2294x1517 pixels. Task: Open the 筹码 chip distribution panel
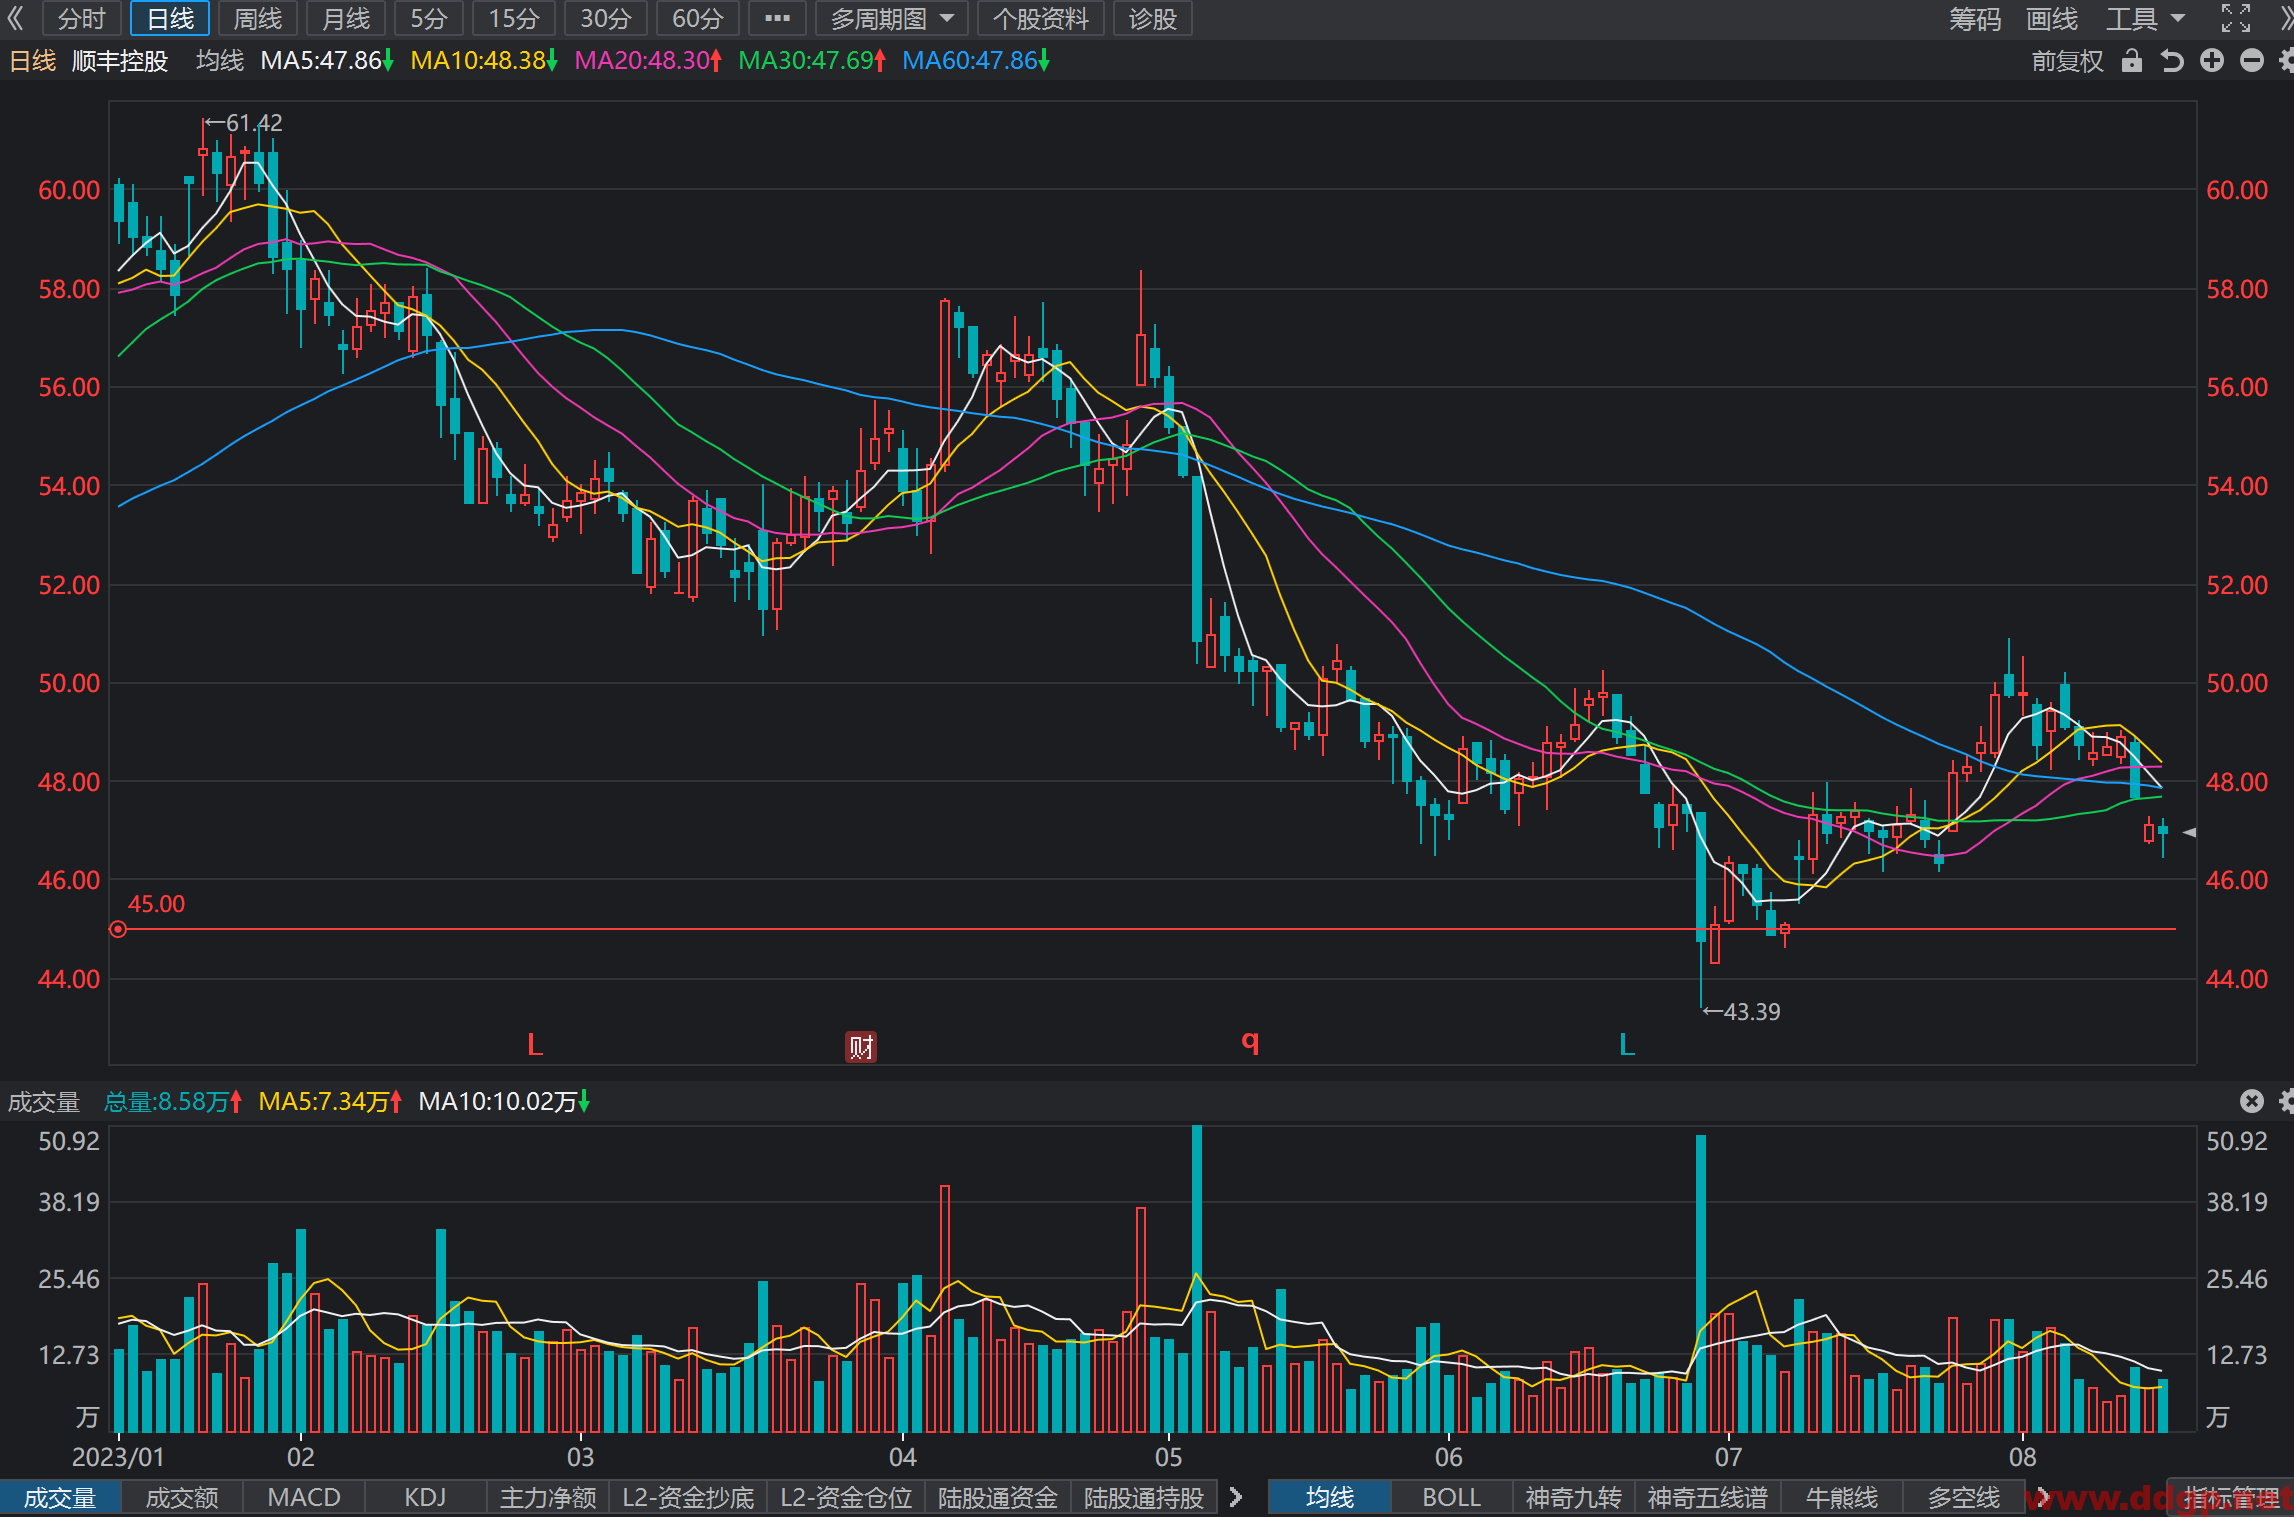coord(1975,19)
